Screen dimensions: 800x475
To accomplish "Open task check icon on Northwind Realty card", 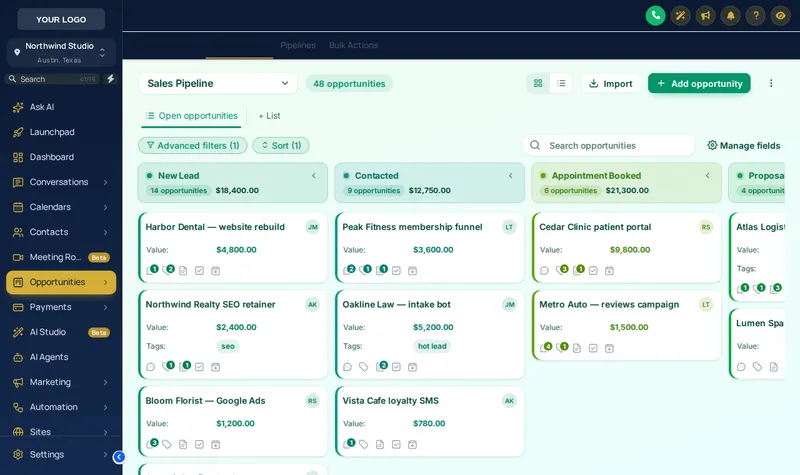I will tap(199, 367).
